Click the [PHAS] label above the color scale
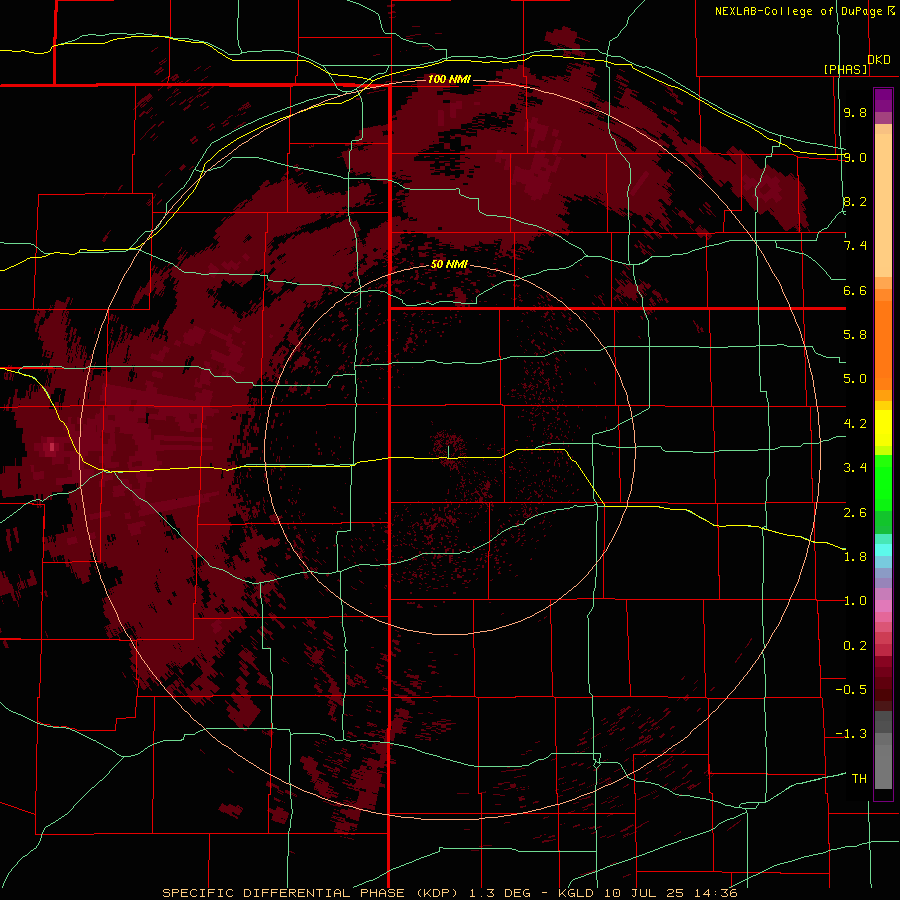 pyautogui.click(x=845, y=70)
